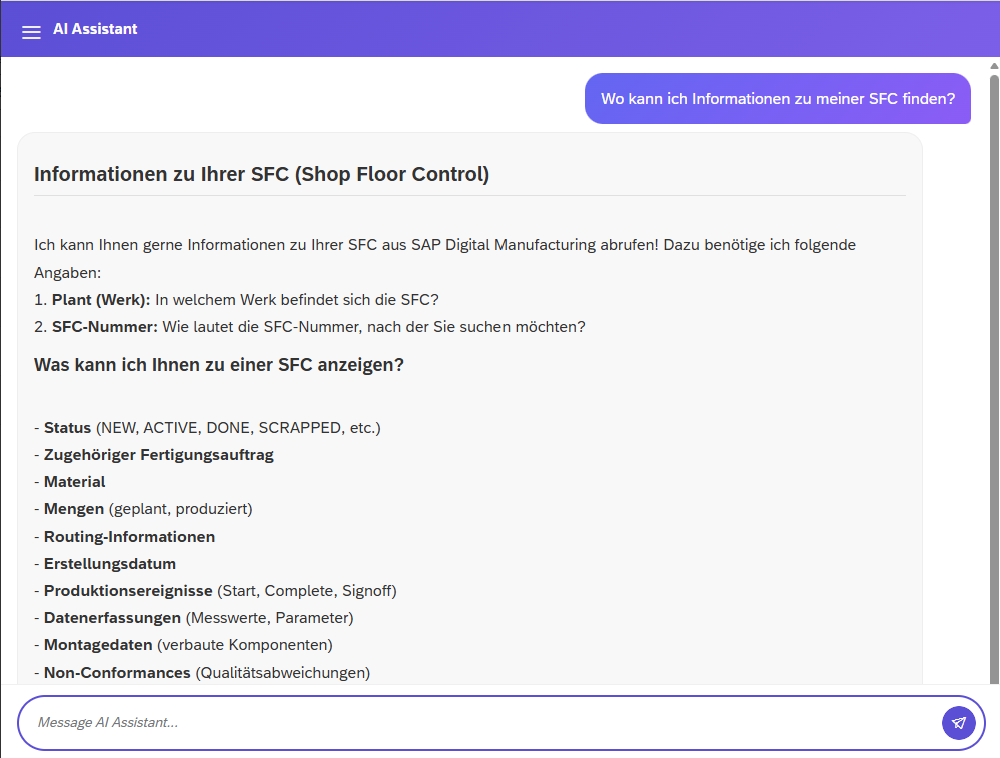1000x758 pixels.
Task: Click the Material bullet
Action: [70, 482]
